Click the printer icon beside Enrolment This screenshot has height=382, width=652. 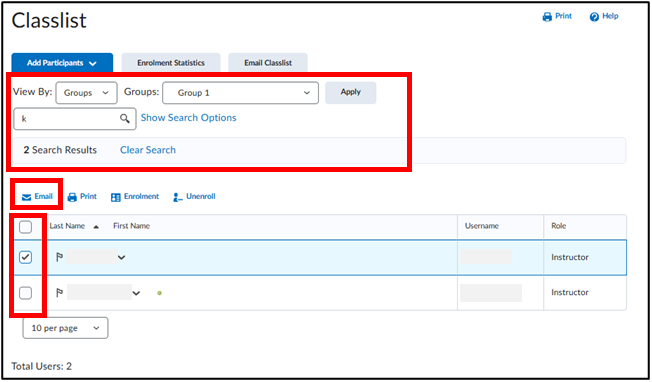coord(72,197)
